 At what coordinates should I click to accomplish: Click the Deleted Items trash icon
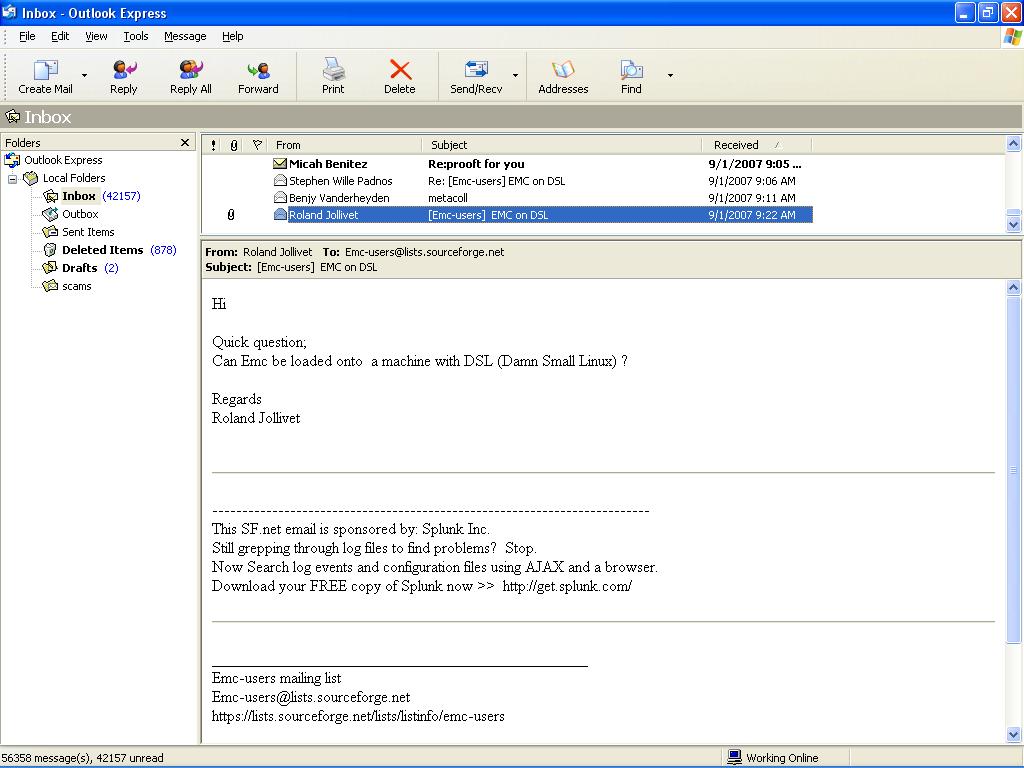pos(50,250)
